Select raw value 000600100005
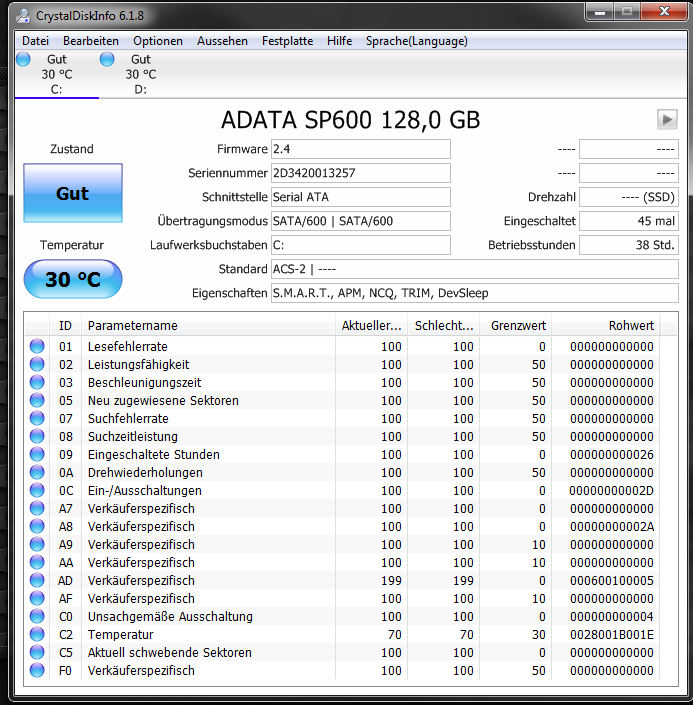693x705 pixels. click(x=612, y=580)
